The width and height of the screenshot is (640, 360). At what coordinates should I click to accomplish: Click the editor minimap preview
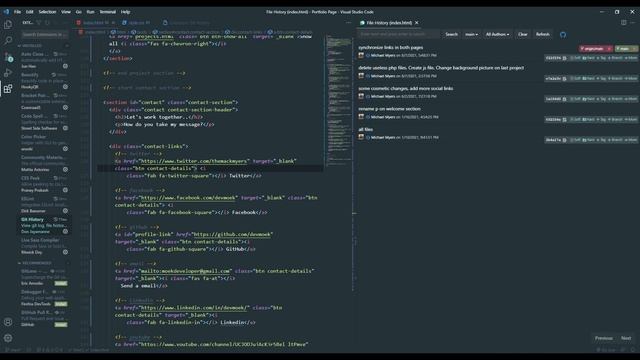[x=339, y=100]
